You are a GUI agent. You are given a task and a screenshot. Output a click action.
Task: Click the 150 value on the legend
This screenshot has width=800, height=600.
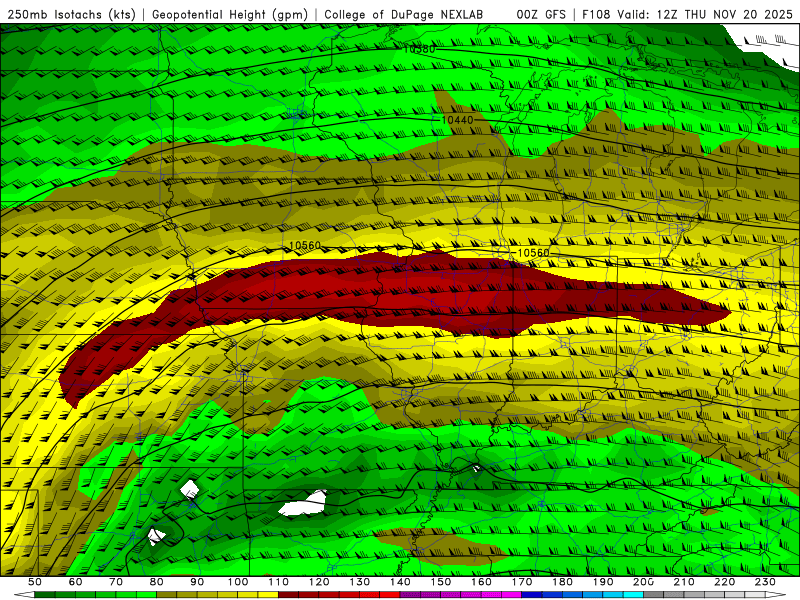pos(441,582)
